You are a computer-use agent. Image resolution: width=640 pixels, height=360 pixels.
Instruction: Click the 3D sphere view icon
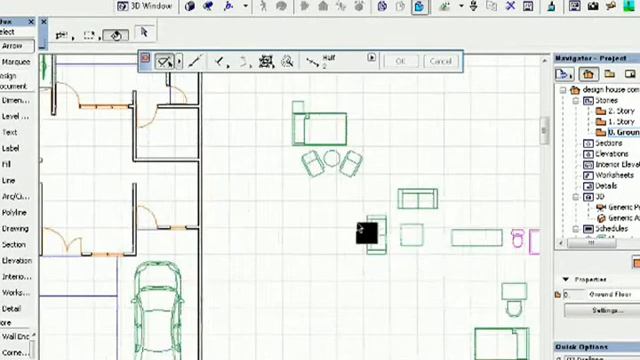[x=190, y=6]
